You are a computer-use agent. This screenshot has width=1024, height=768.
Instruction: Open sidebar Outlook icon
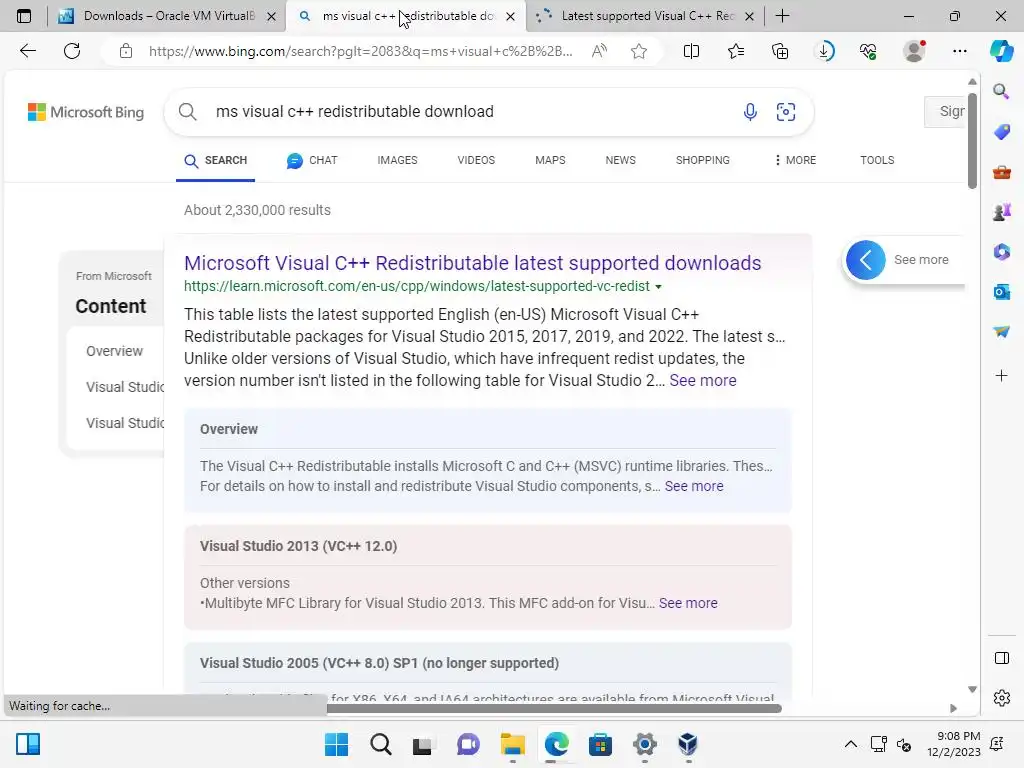click(1001, 292)
